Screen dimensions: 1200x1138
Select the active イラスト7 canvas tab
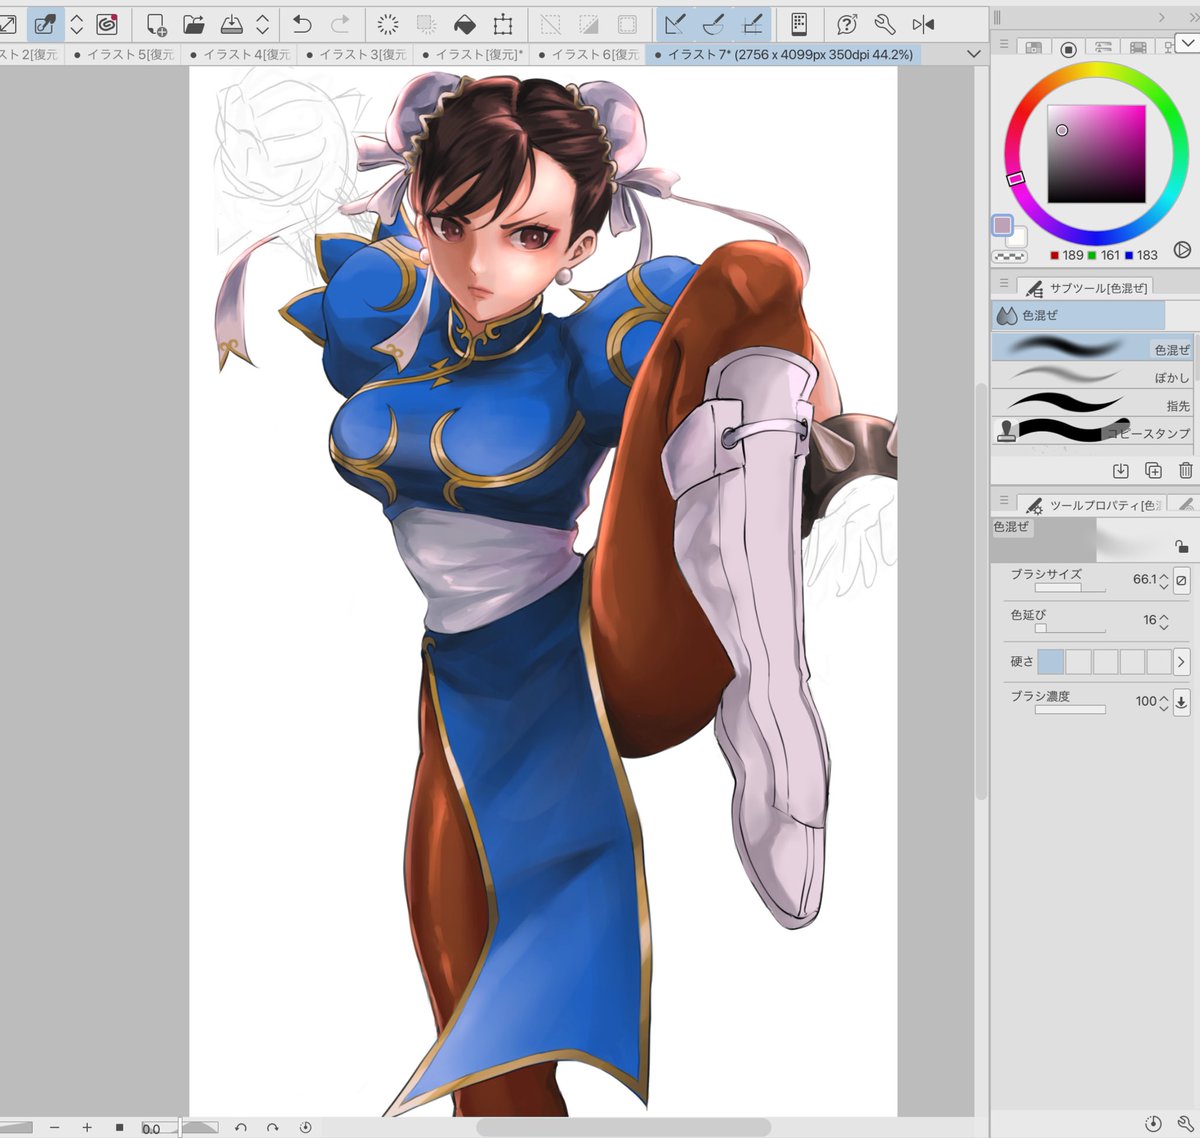click(x=783, y=54)
